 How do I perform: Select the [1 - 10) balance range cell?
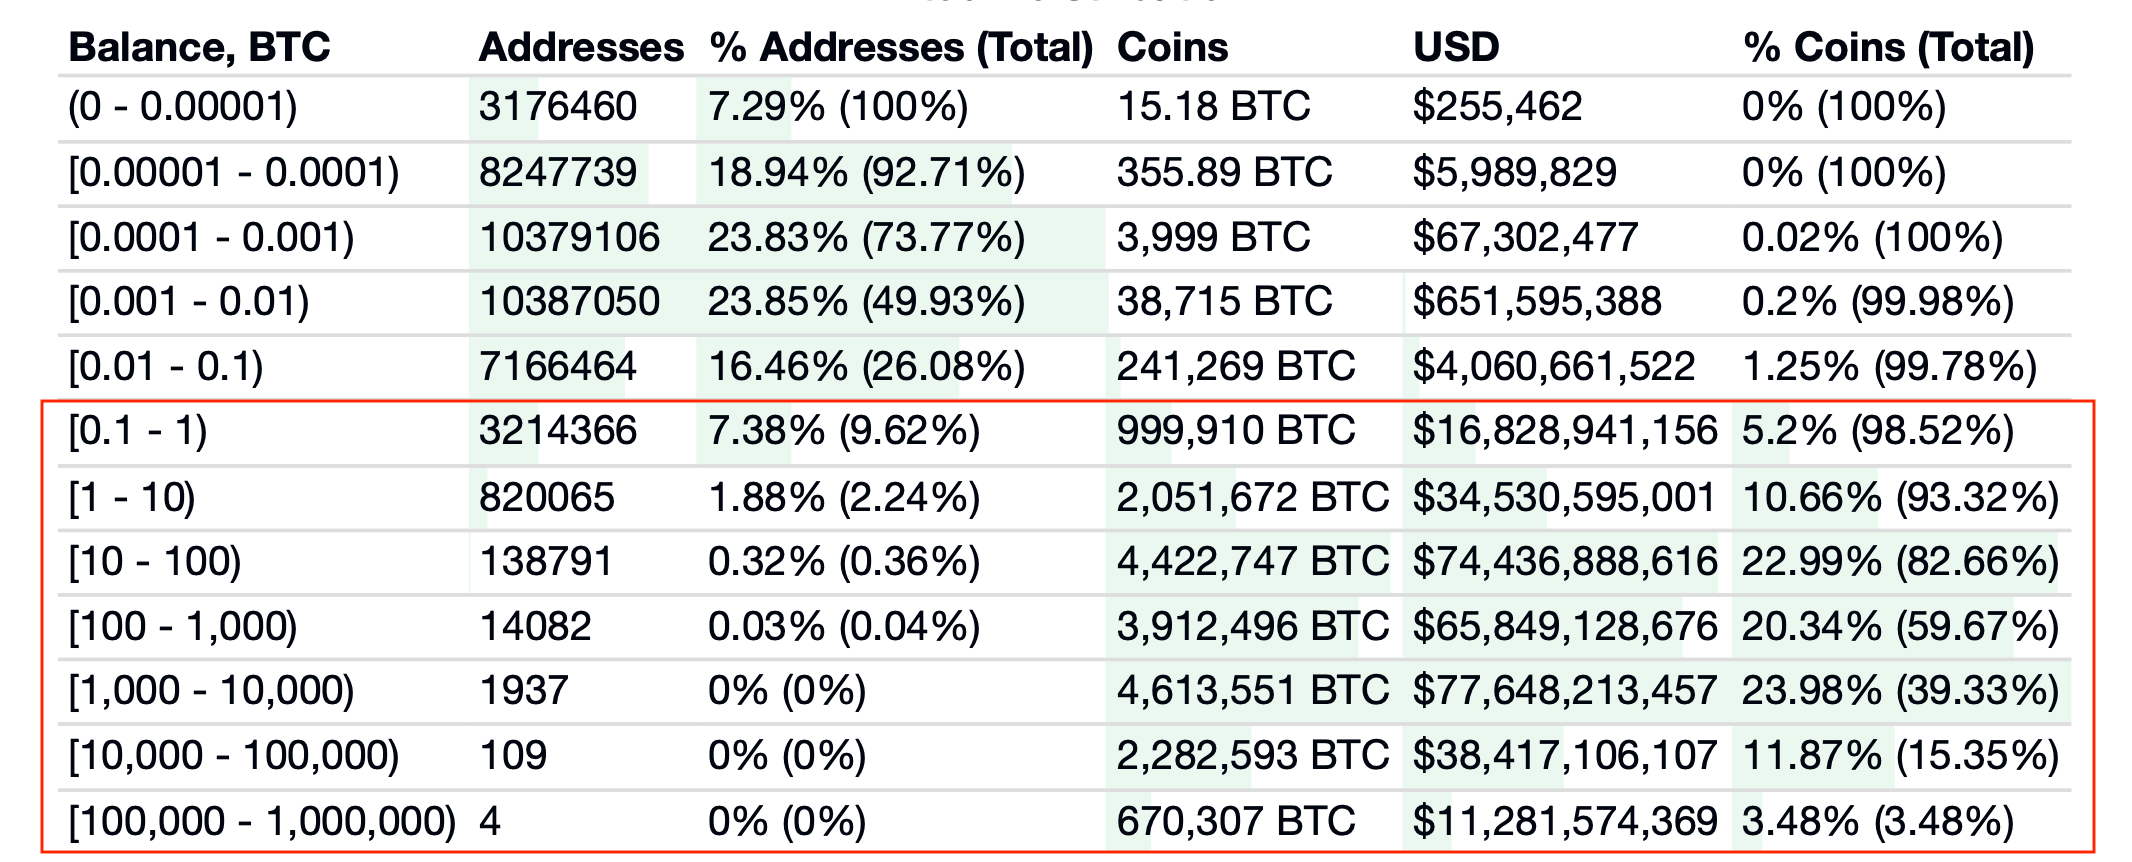132,497
